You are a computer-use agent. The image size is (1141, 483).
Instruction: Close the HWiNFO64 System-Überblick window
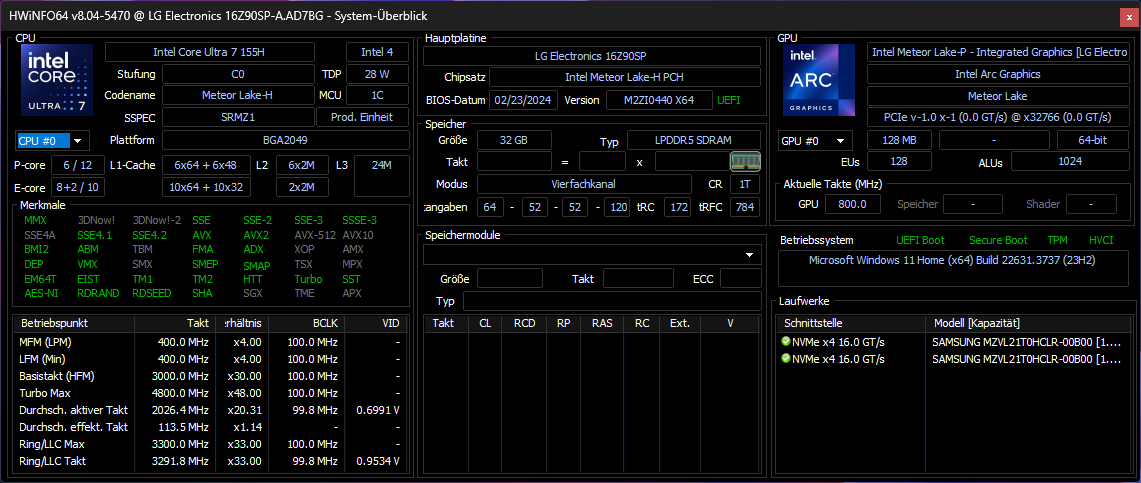click(1126, 15)
